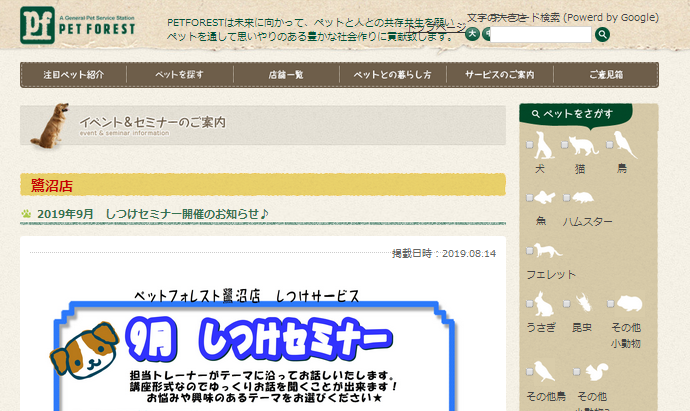Click the 9月 しつけセミナー poster title
690x411 pixels.
259,338
